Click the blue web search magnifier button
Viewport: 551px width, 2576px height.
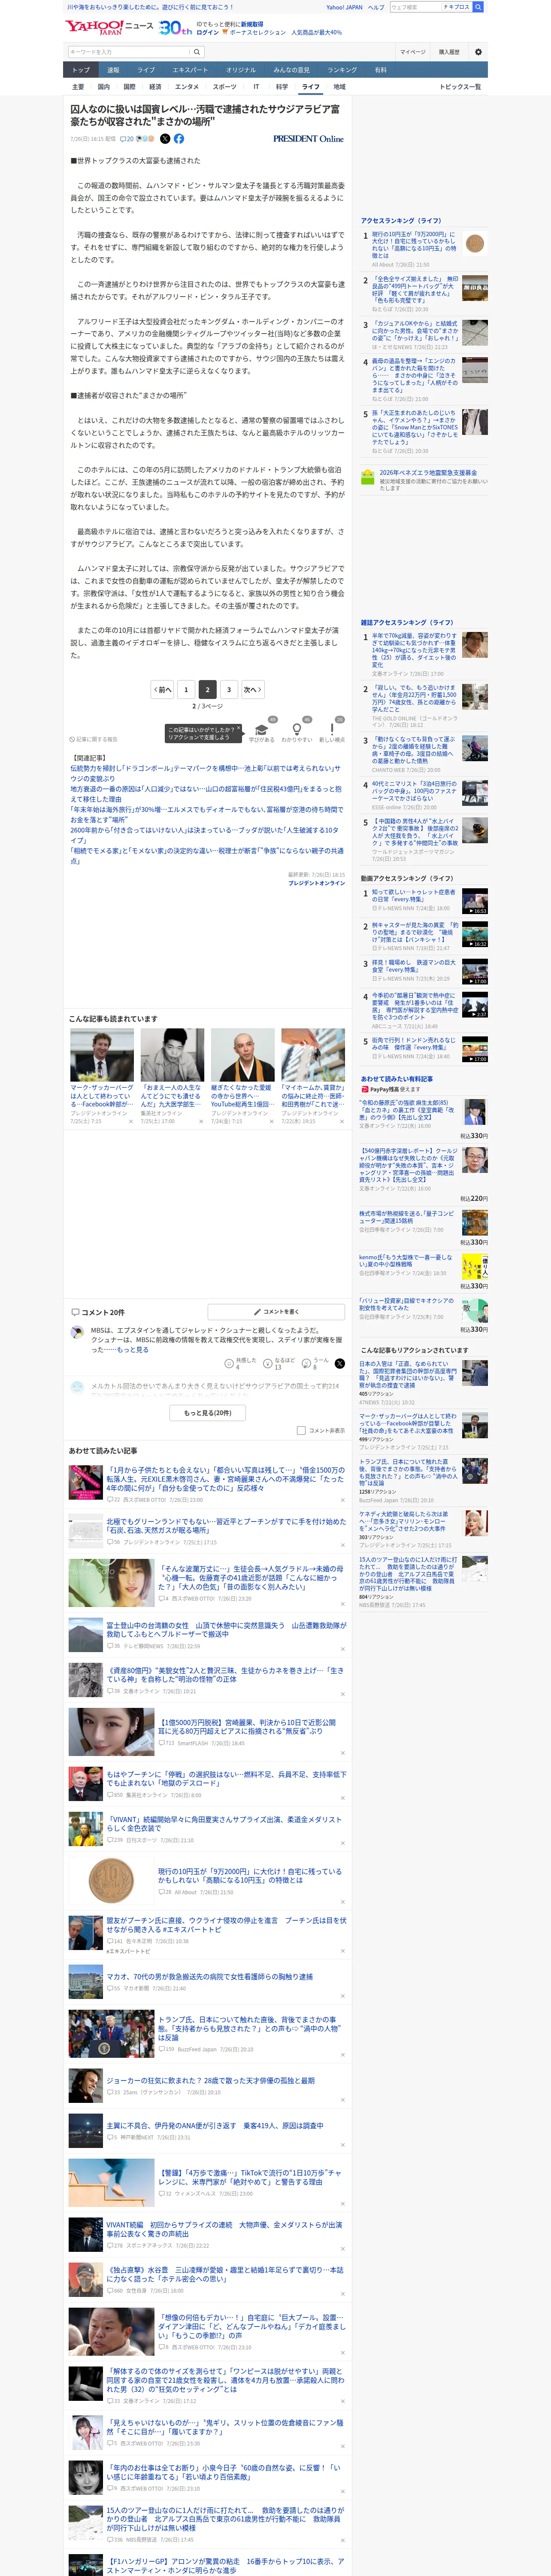tap(478, 7)
